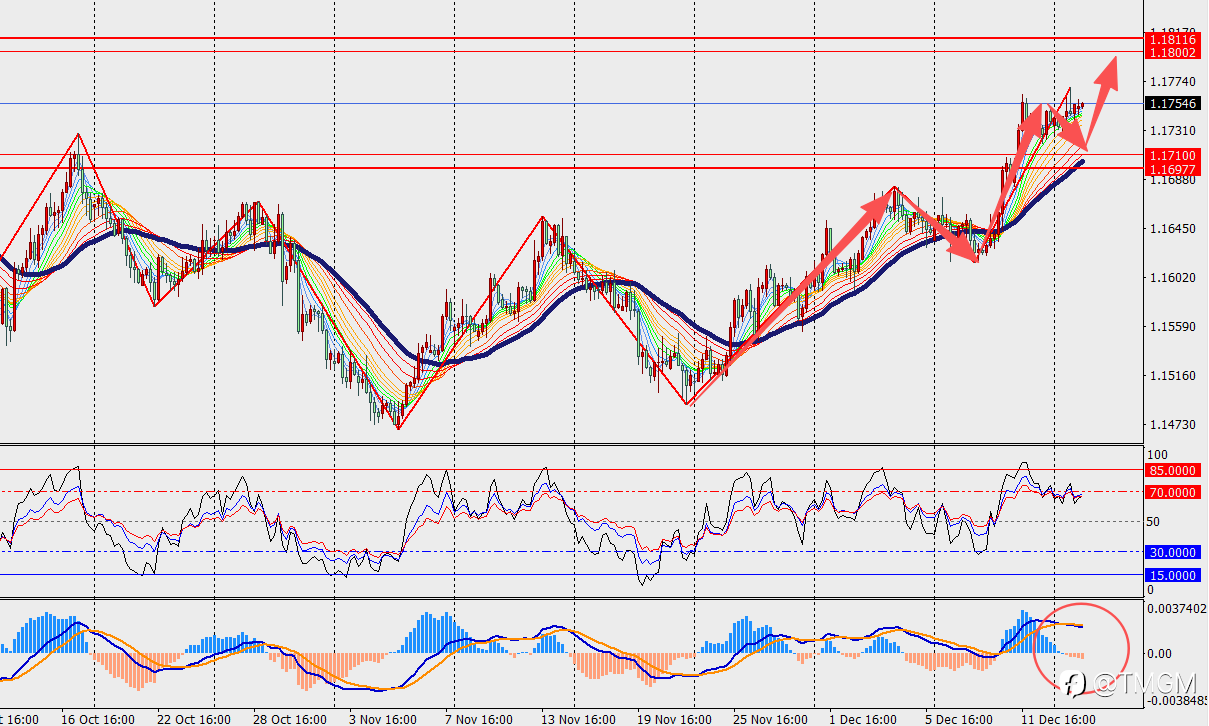1209x726 pixels.
Task: Click the 25 Nov 16:00 date label
Action: coord(770,719)
